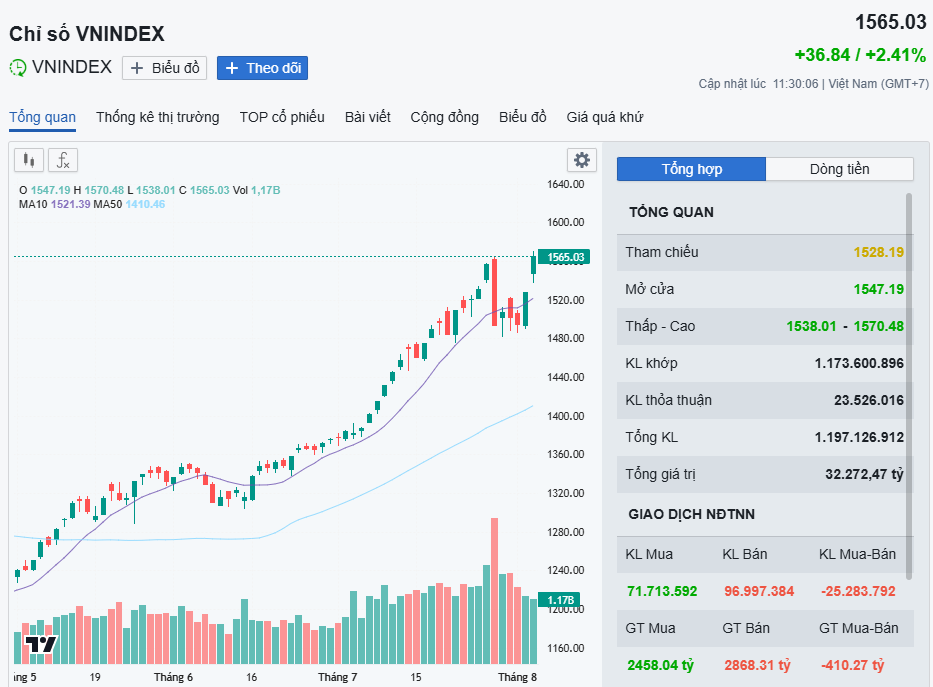Screen dimensions: 933x687
Task: Open the candlestick chart type selector
Action: click(29, 160)
